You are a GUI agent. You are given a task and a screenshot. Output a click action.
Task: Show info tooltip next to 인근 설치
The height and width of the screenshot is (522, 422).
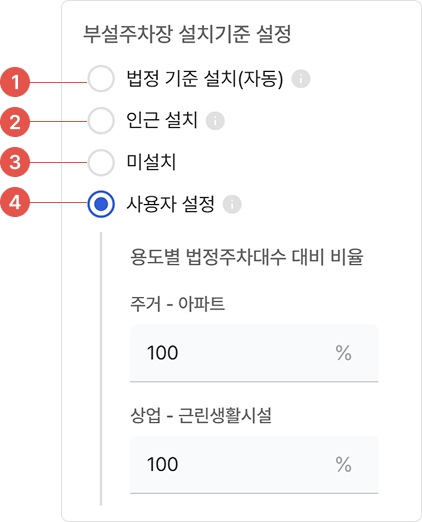(x=215, y=121)
